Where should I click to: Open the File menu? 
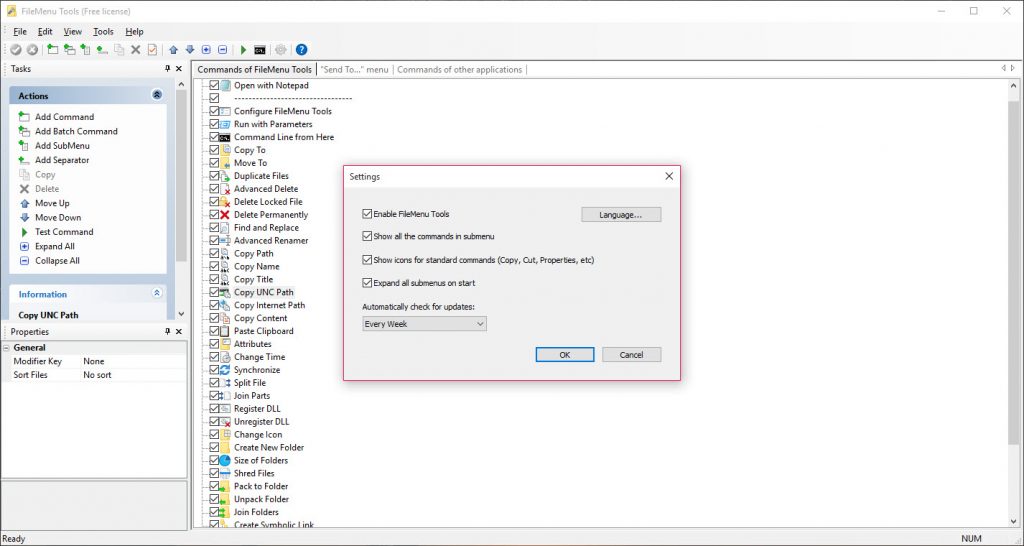click(20, 31)
